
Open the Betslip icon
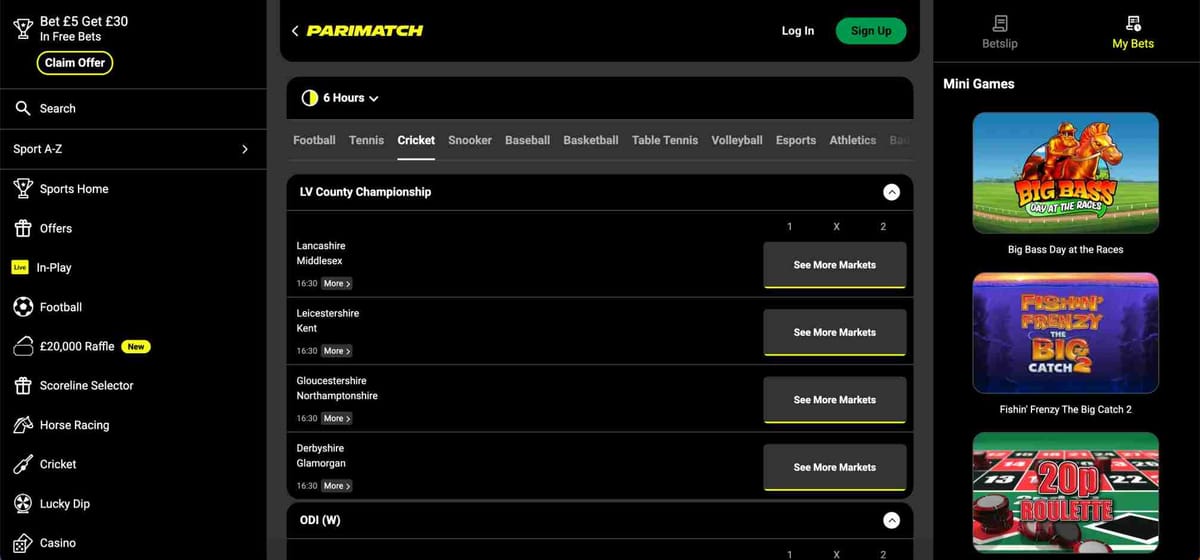point(1000,23)
